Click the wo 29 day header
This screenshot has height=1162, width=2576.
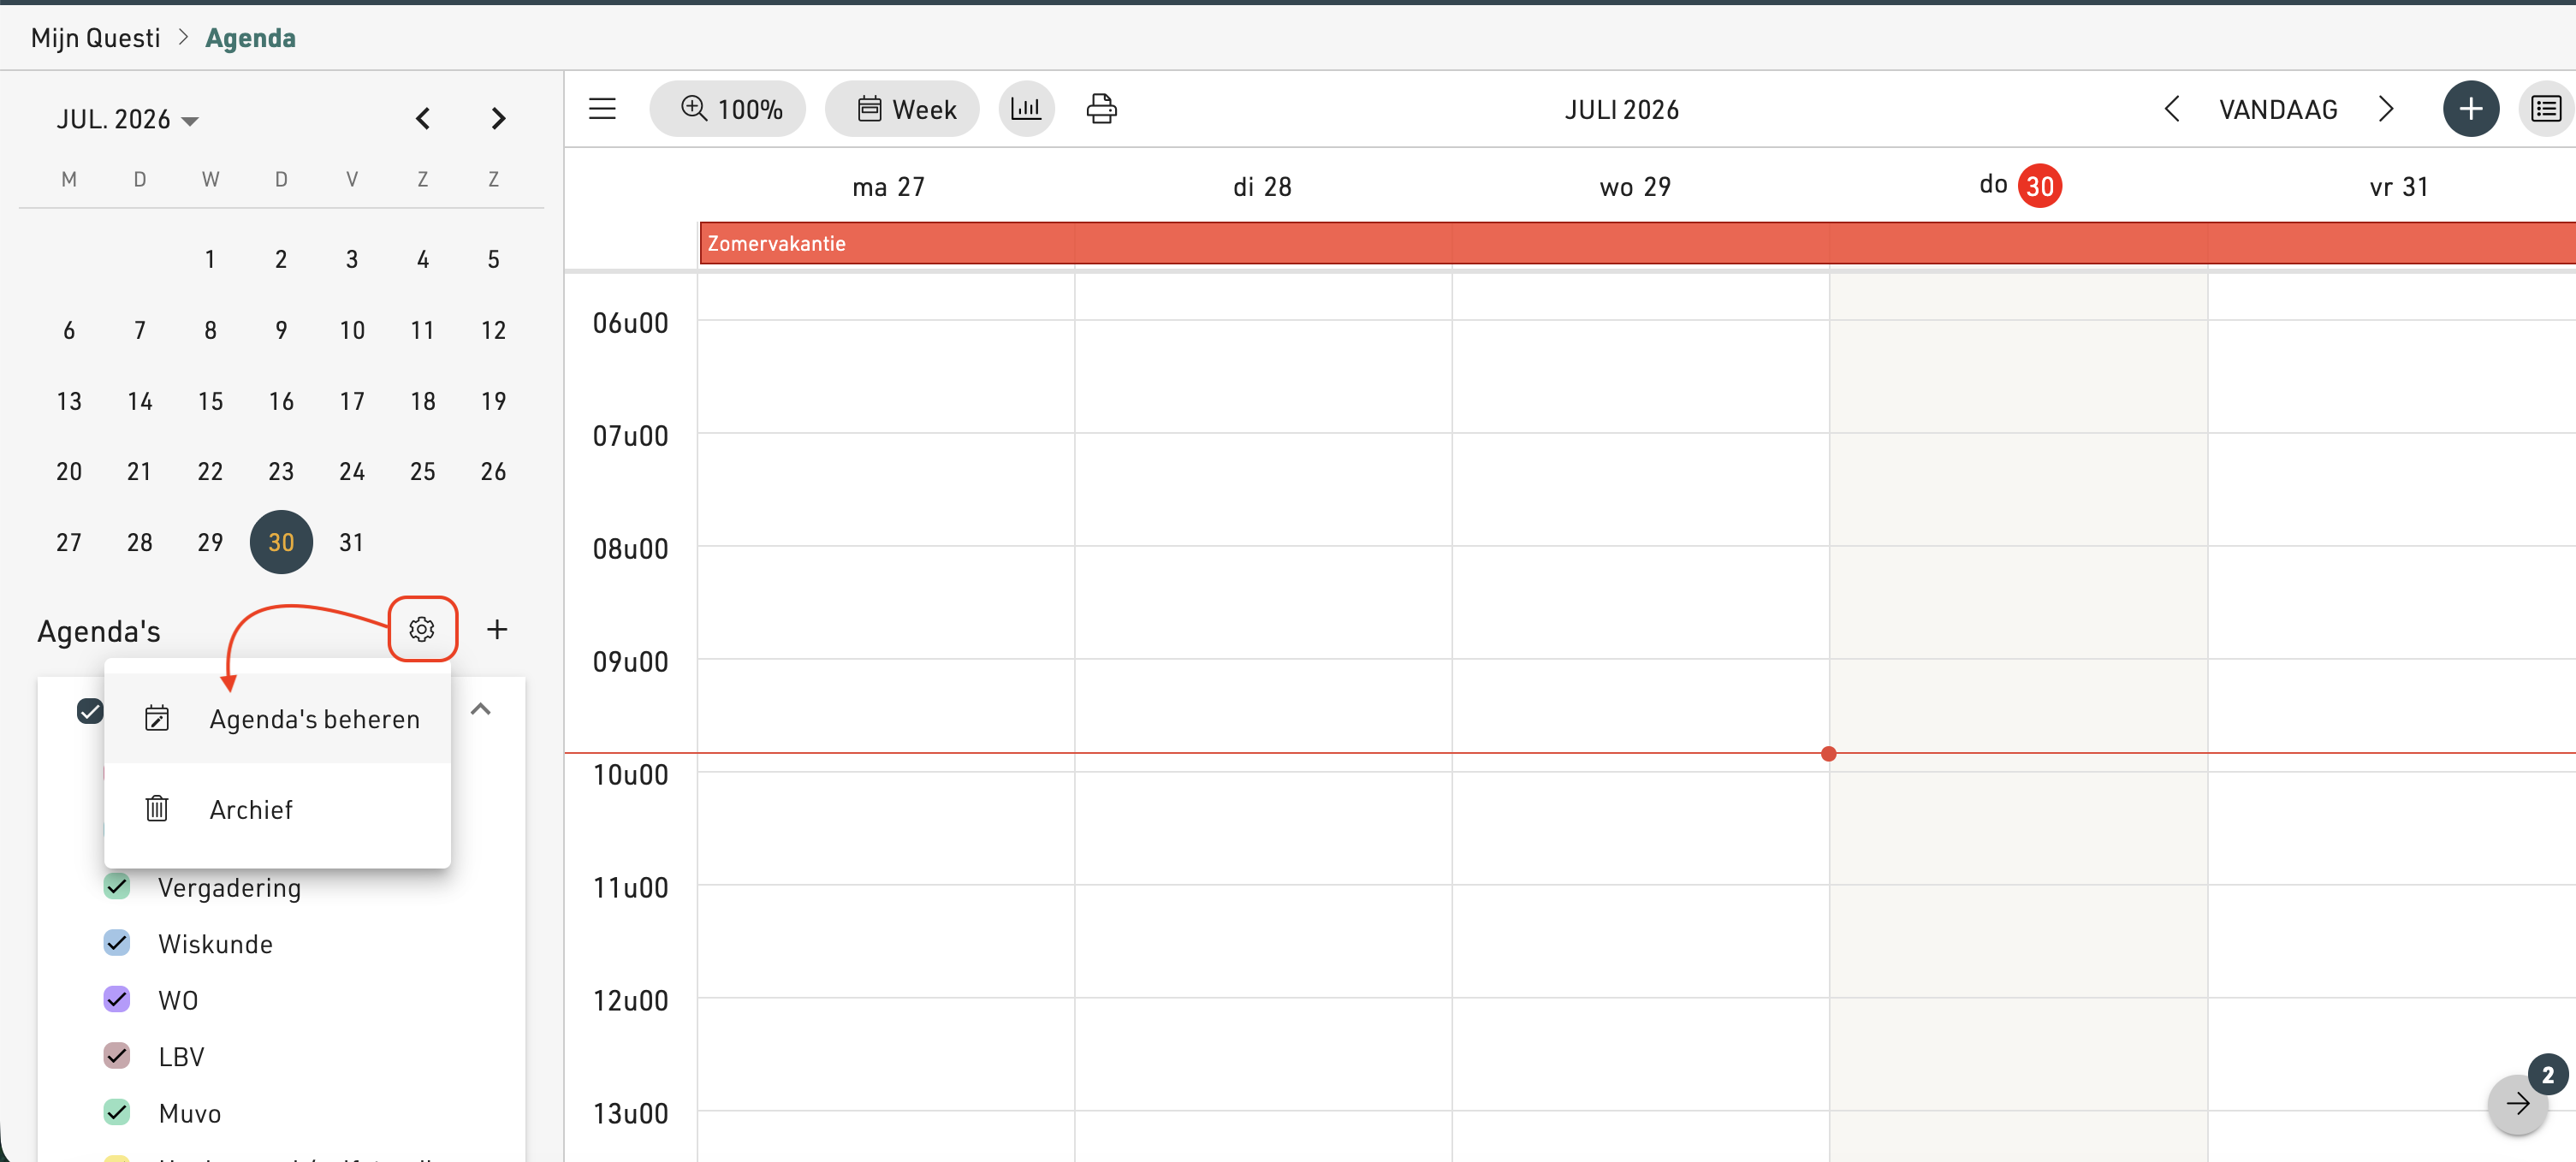1635,187
